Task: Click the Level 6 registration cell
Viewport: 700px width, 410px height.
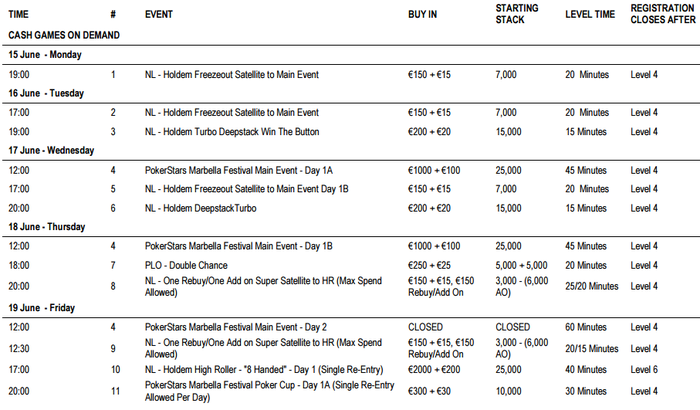Action: 644,371
